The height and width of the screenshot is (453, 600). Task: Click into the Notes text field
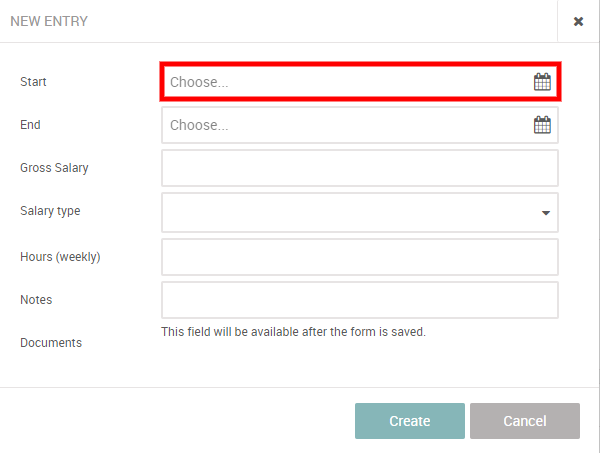[x=359, y=299]
